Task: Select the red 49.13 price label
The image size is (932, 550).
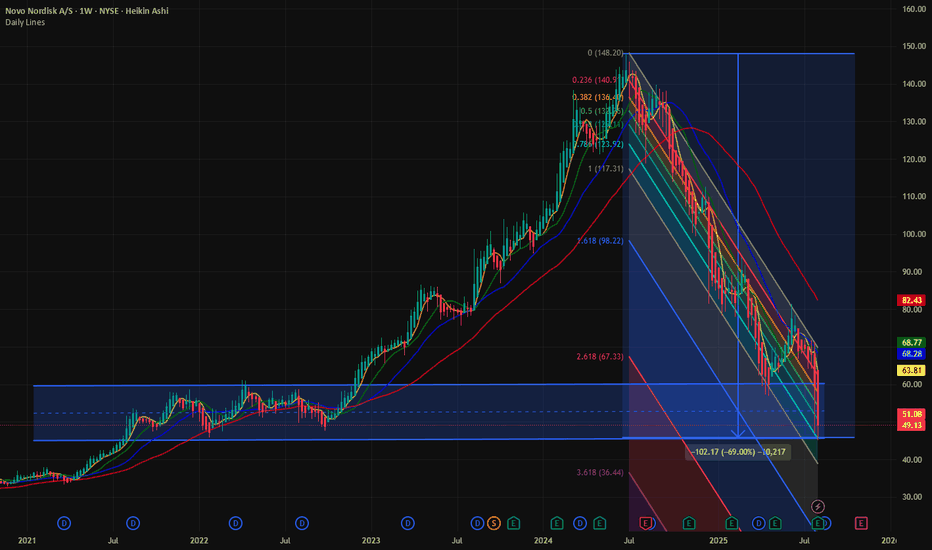Action: 911,425
